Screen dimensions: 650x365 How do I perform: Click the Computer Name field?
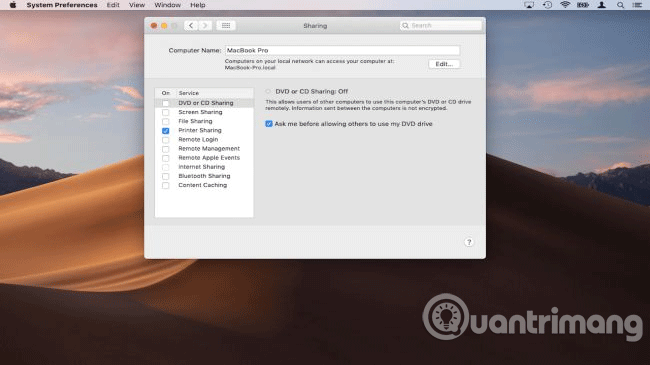pos(342,50)
